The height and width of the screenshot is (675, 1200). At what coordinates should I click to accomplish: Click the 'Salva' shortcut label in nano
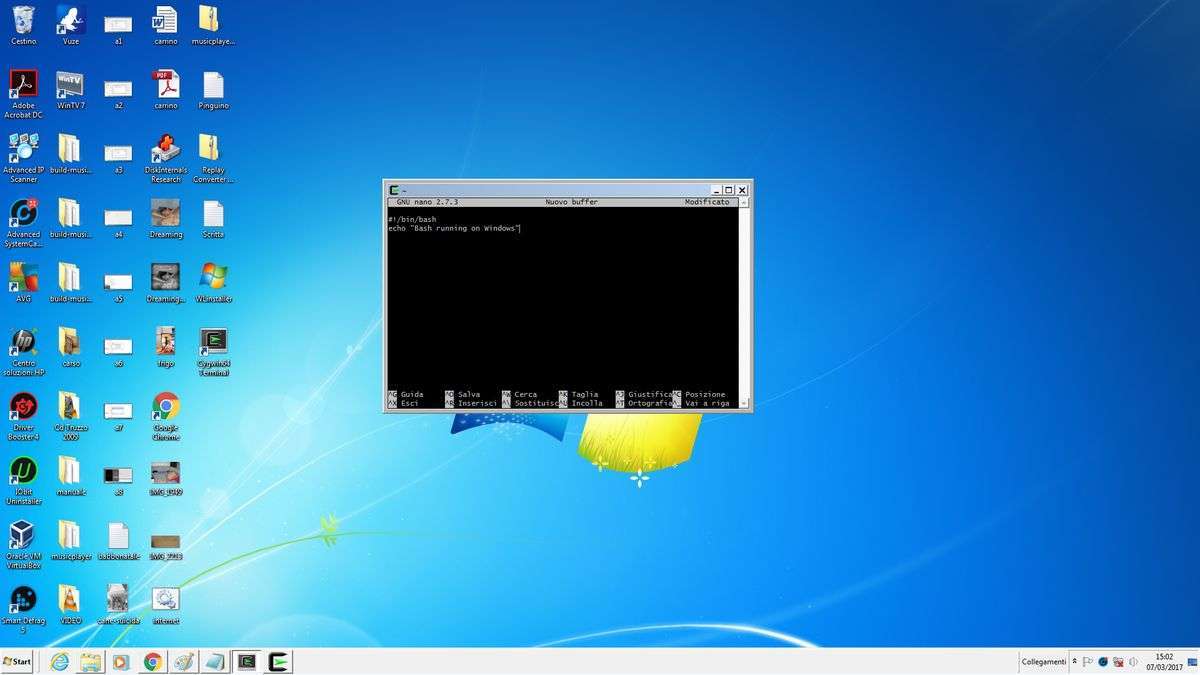tap(468, 394)
